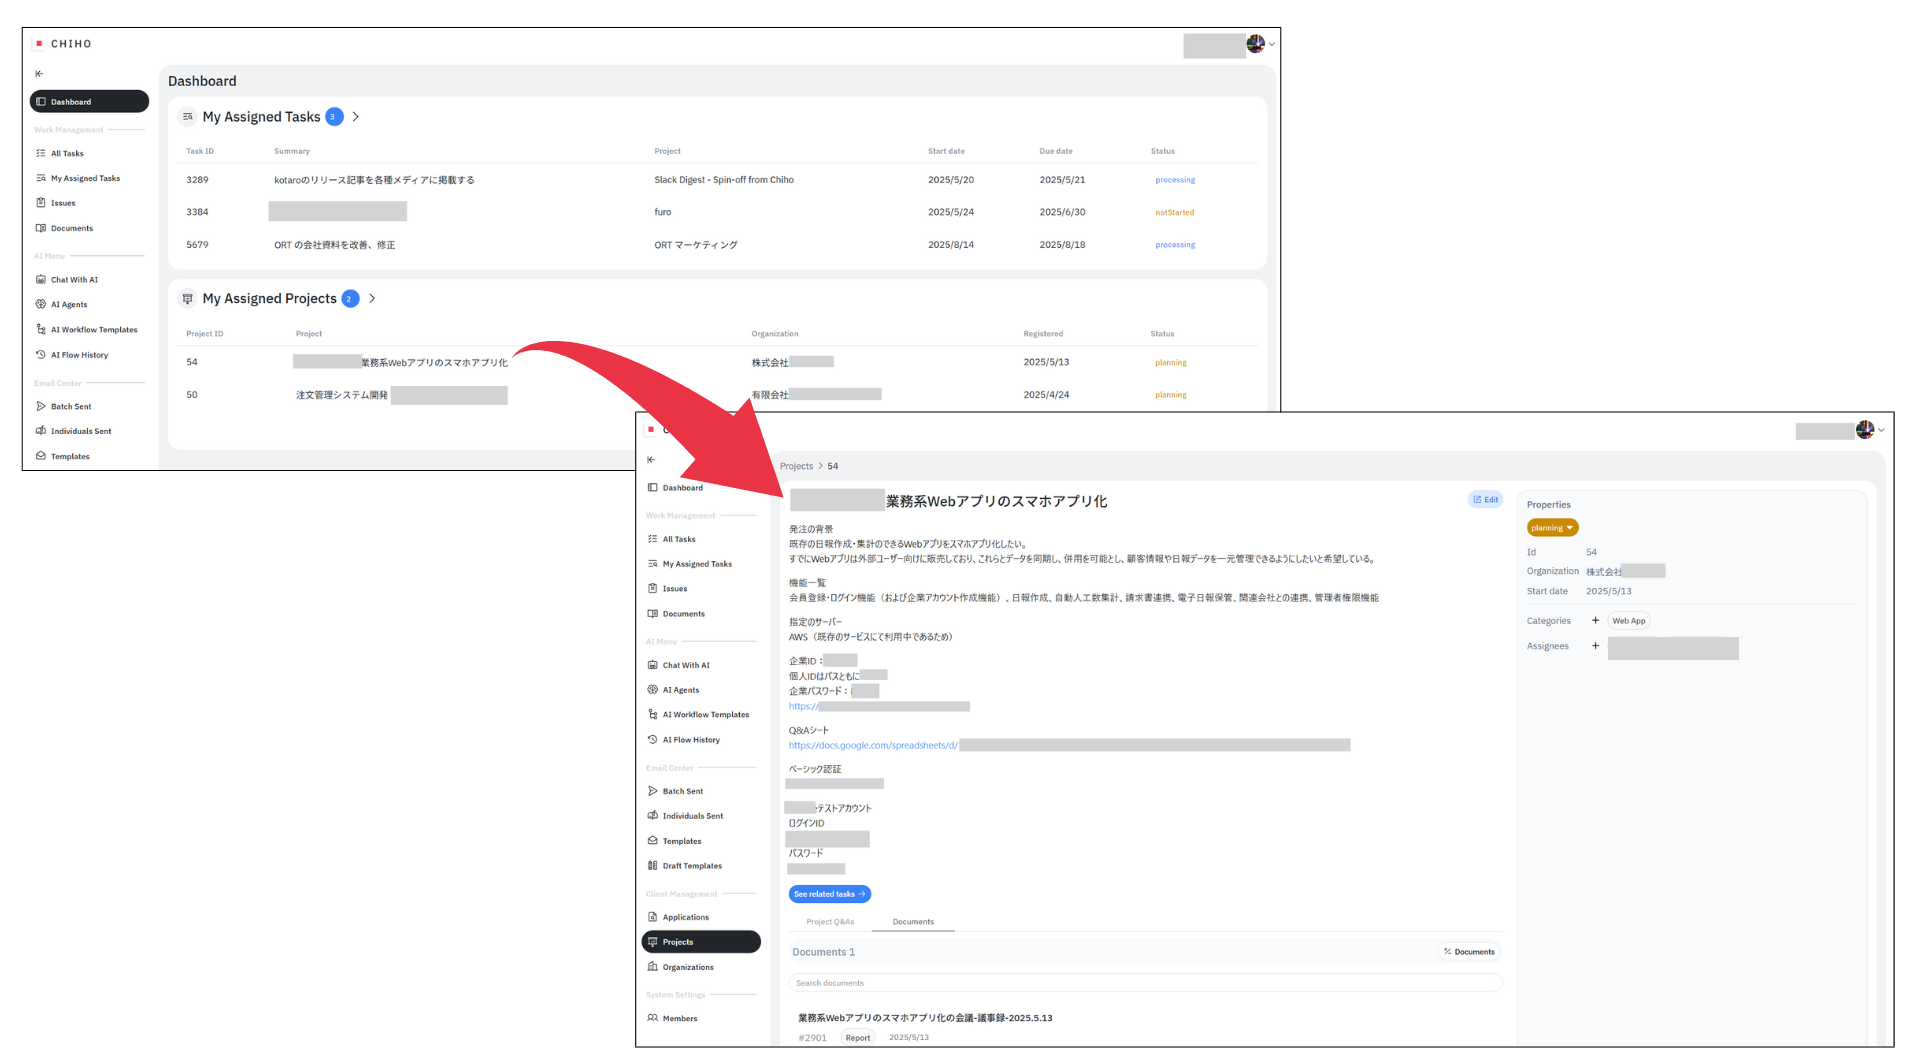Click the AI Flow History icon in the project page sidebar
1932x1060 pixels.
(x=653, y=740)
